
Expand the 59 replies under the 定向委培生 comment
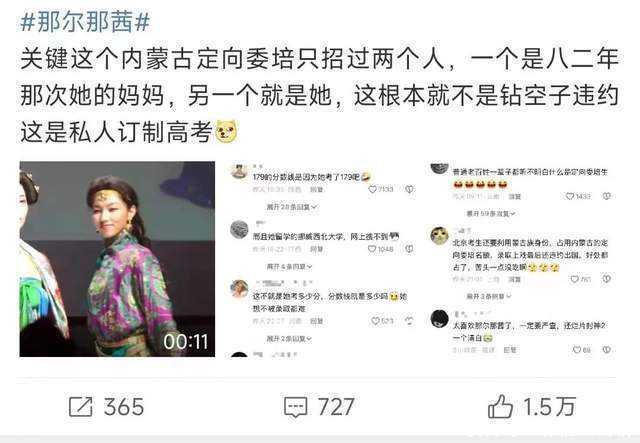491,214
